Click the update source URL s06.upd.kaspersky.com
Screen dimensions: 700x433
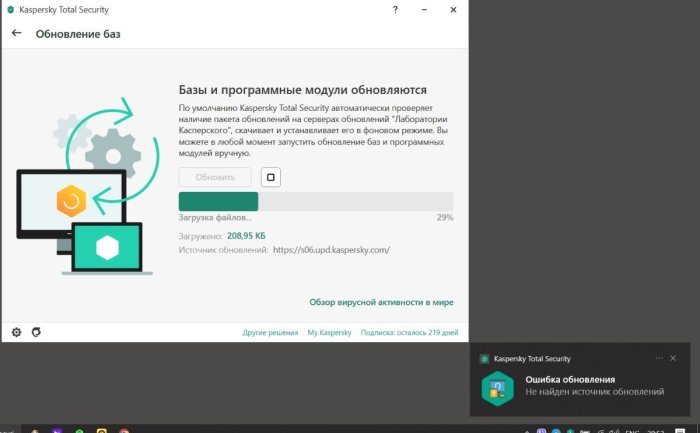331,250
